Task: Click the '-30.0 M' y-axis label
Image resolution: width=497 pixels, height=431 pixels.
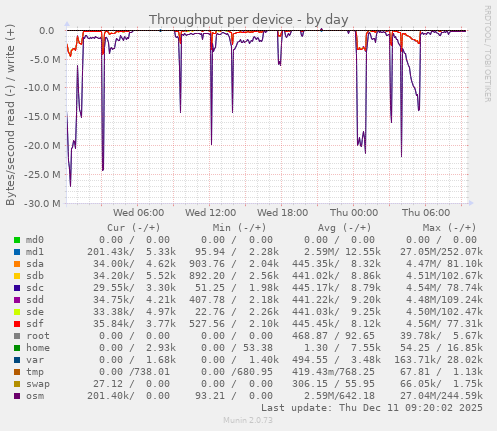Action: 42,203
